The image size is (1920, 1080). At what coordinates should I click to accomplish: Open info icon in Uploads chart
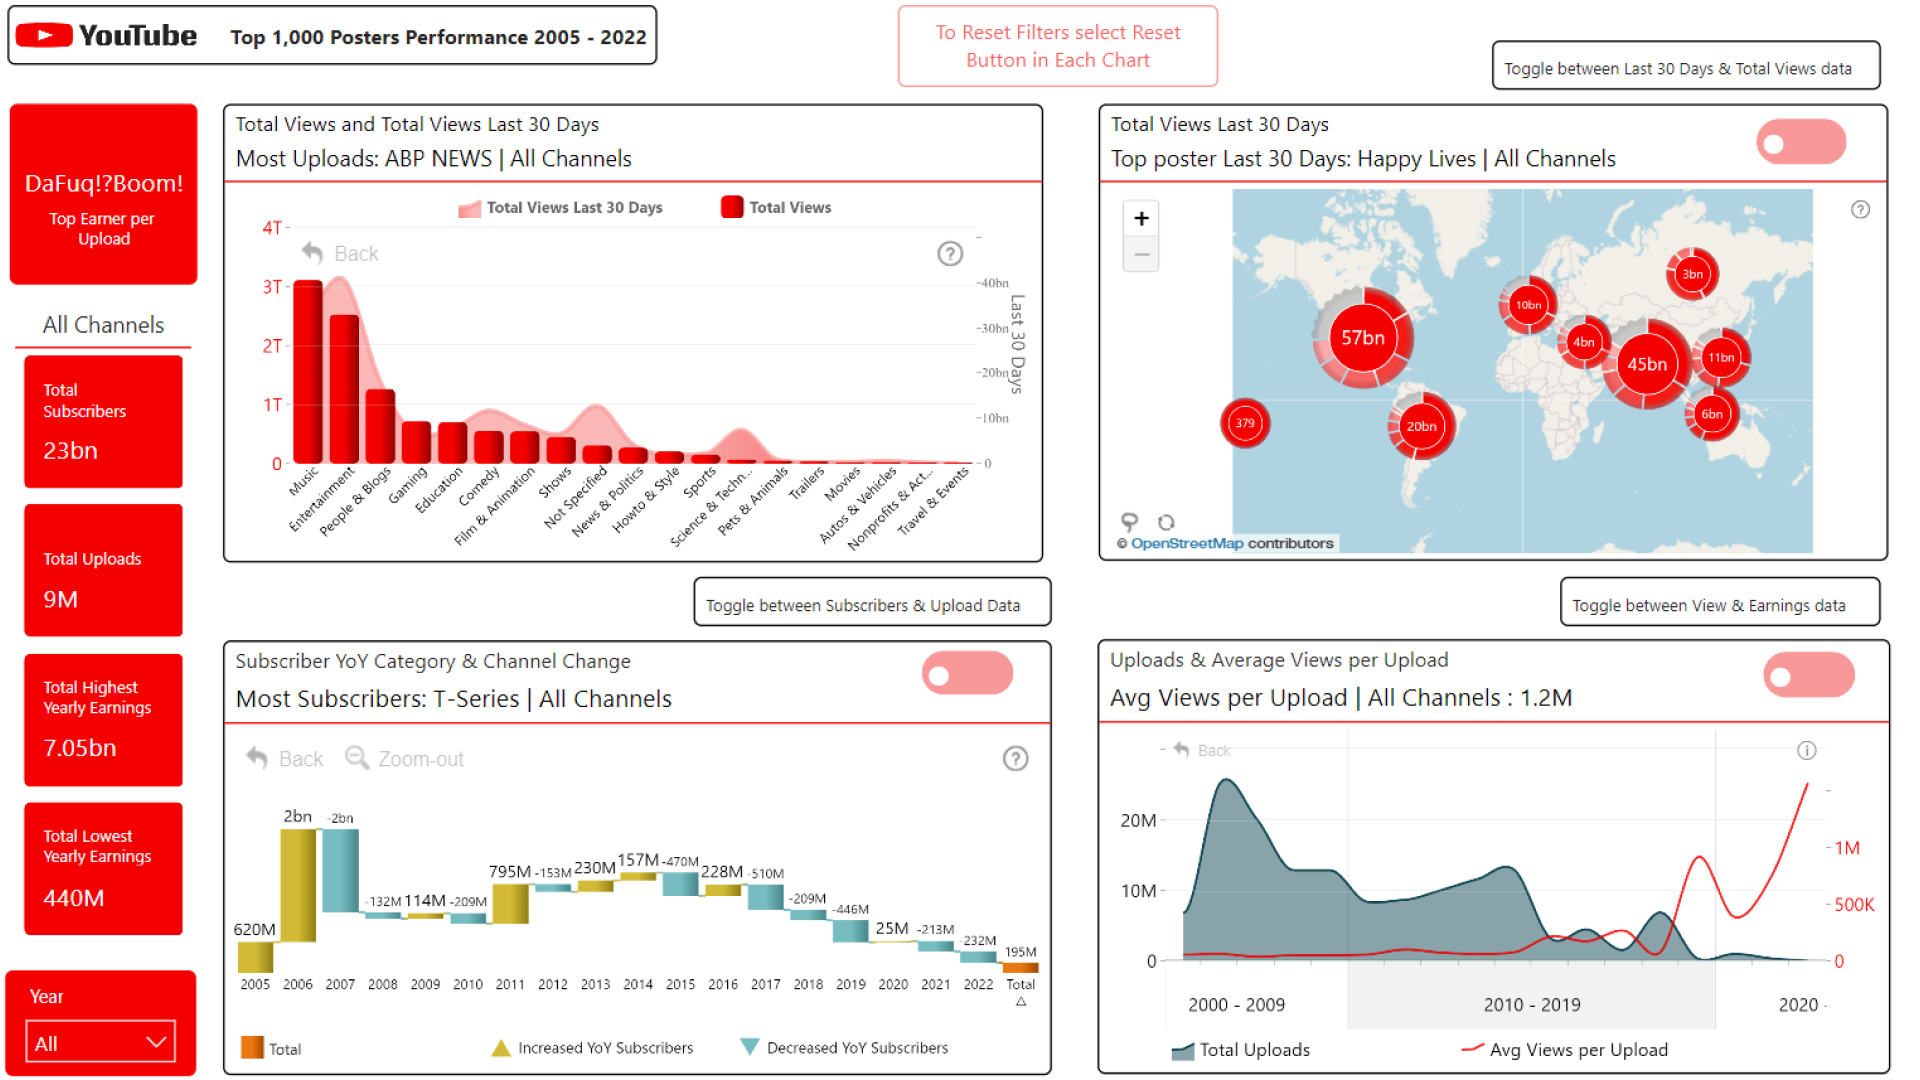coord(1806,751)
